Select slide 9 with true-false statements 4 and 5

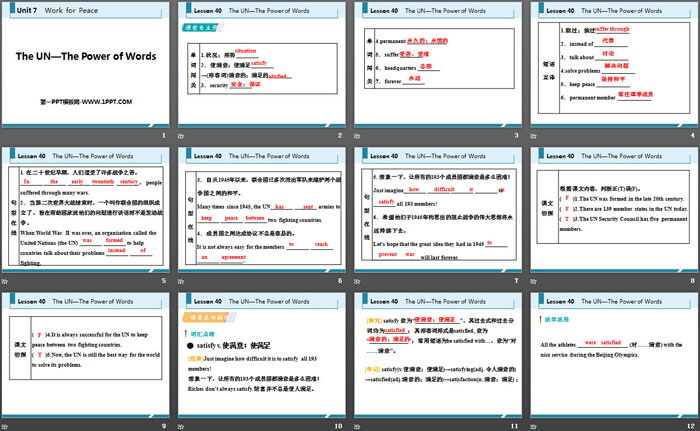pos(86,355)
